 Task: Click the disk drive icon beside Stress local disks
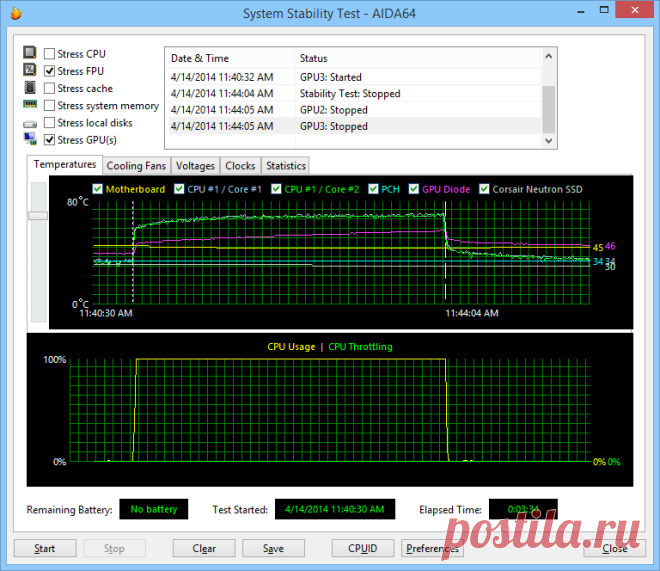pyautogui.click(x=30, y=124)
